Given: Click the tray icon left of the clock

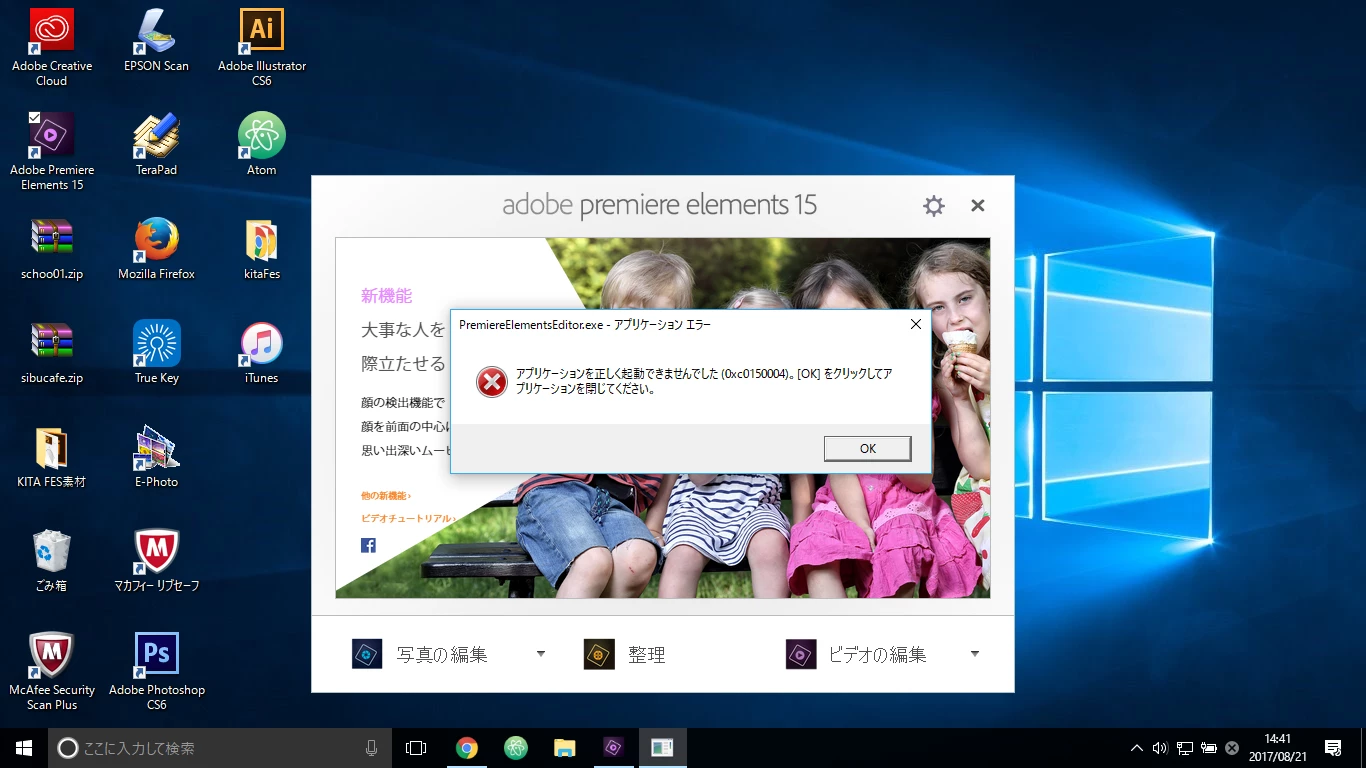Looking at the screenshot, I should [x=1232, y=748].
